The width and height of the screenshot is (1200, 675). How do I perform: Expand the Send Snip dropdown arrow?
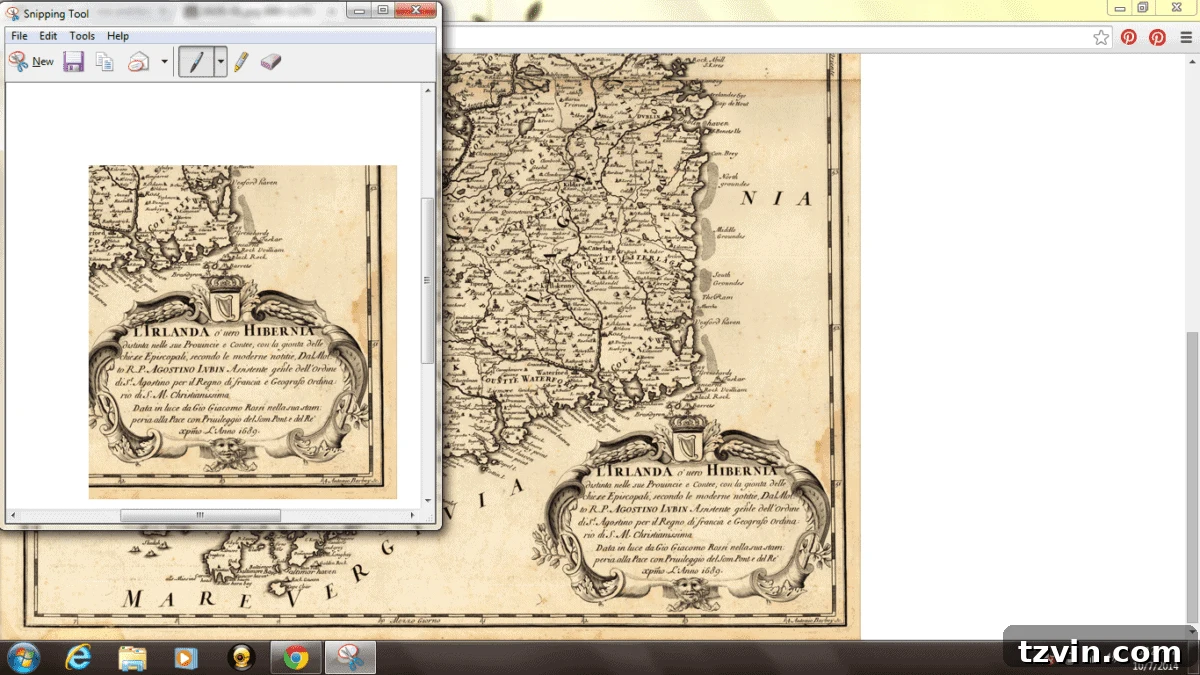click(x=164, y=62)
